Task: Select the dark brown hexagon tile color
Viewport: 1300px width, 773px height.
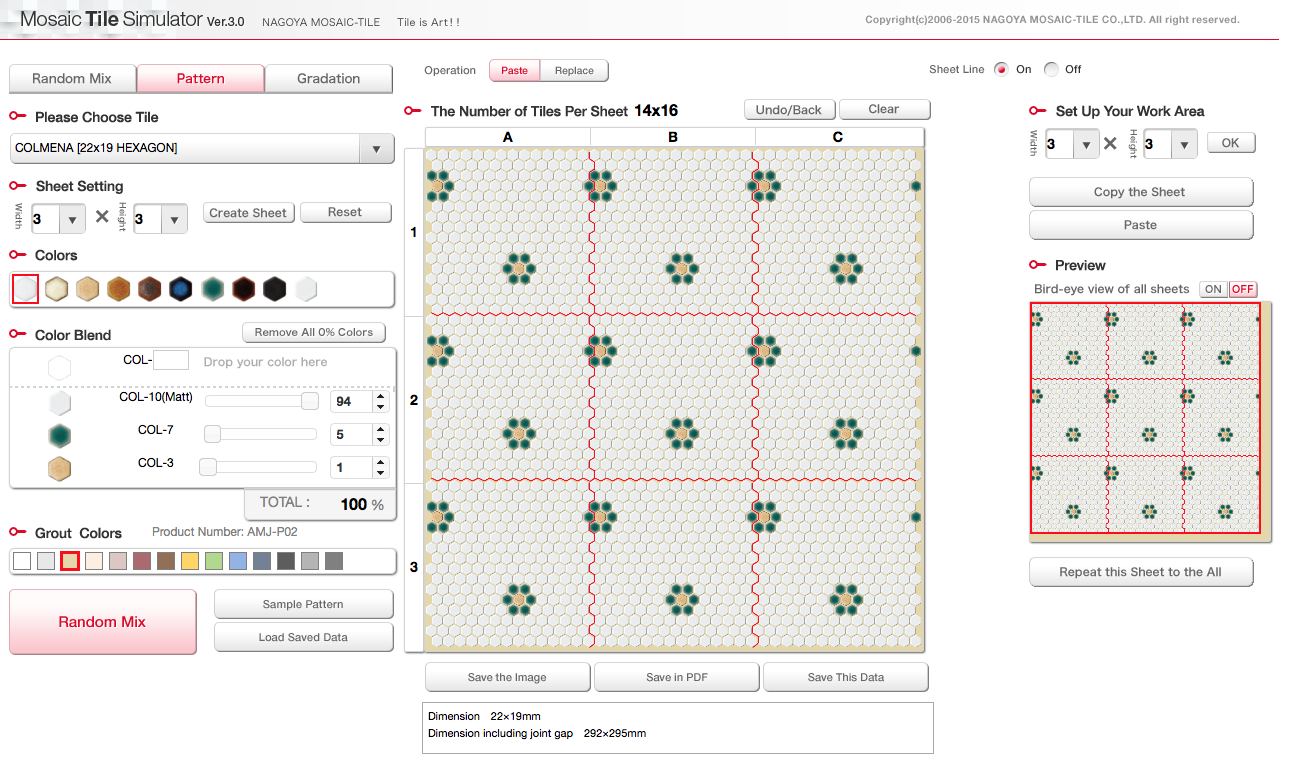Action: coord(243,288)
